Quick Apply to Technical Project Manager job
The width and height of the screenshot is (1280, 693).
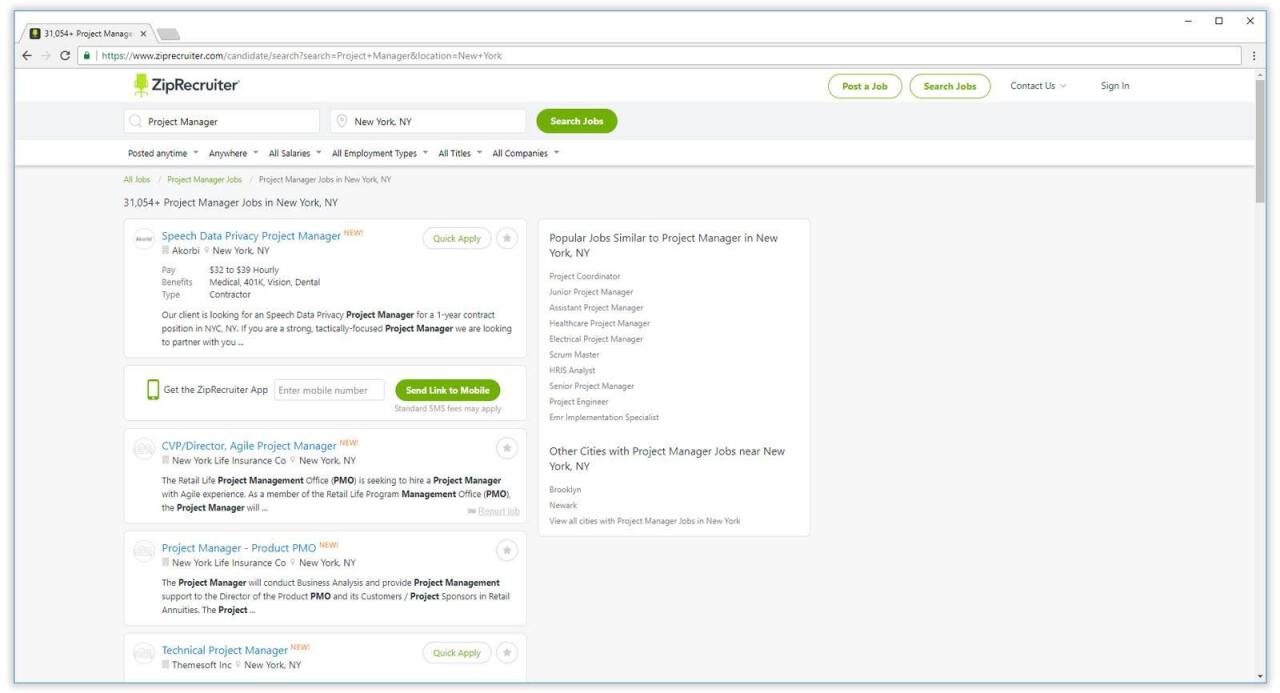click(457, 653)
